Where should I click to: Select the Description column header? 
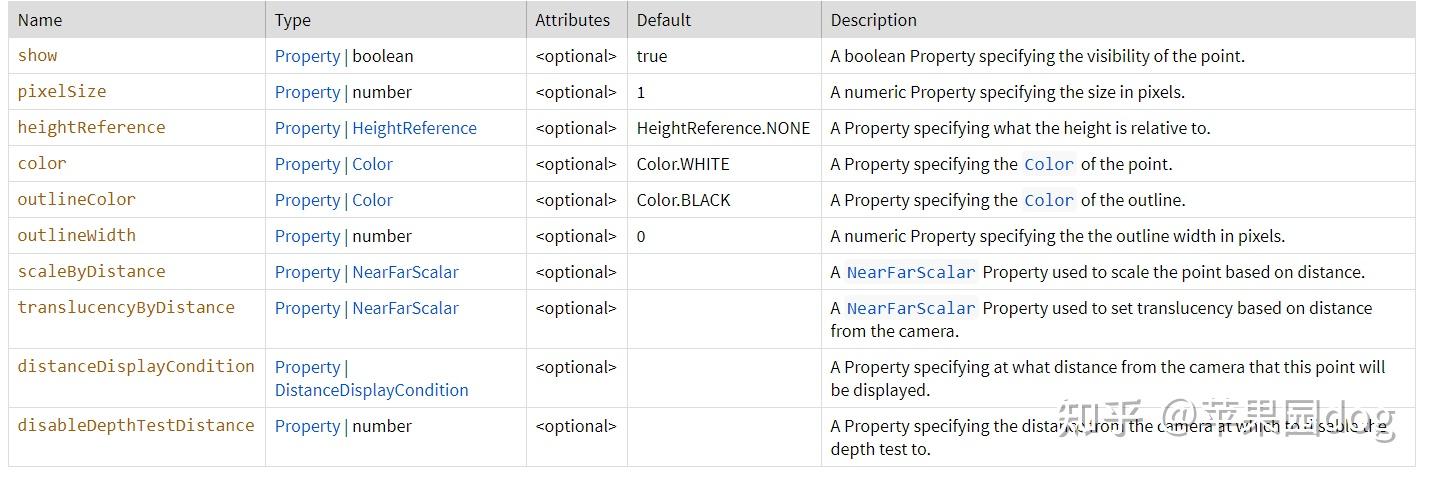[873, 20]
